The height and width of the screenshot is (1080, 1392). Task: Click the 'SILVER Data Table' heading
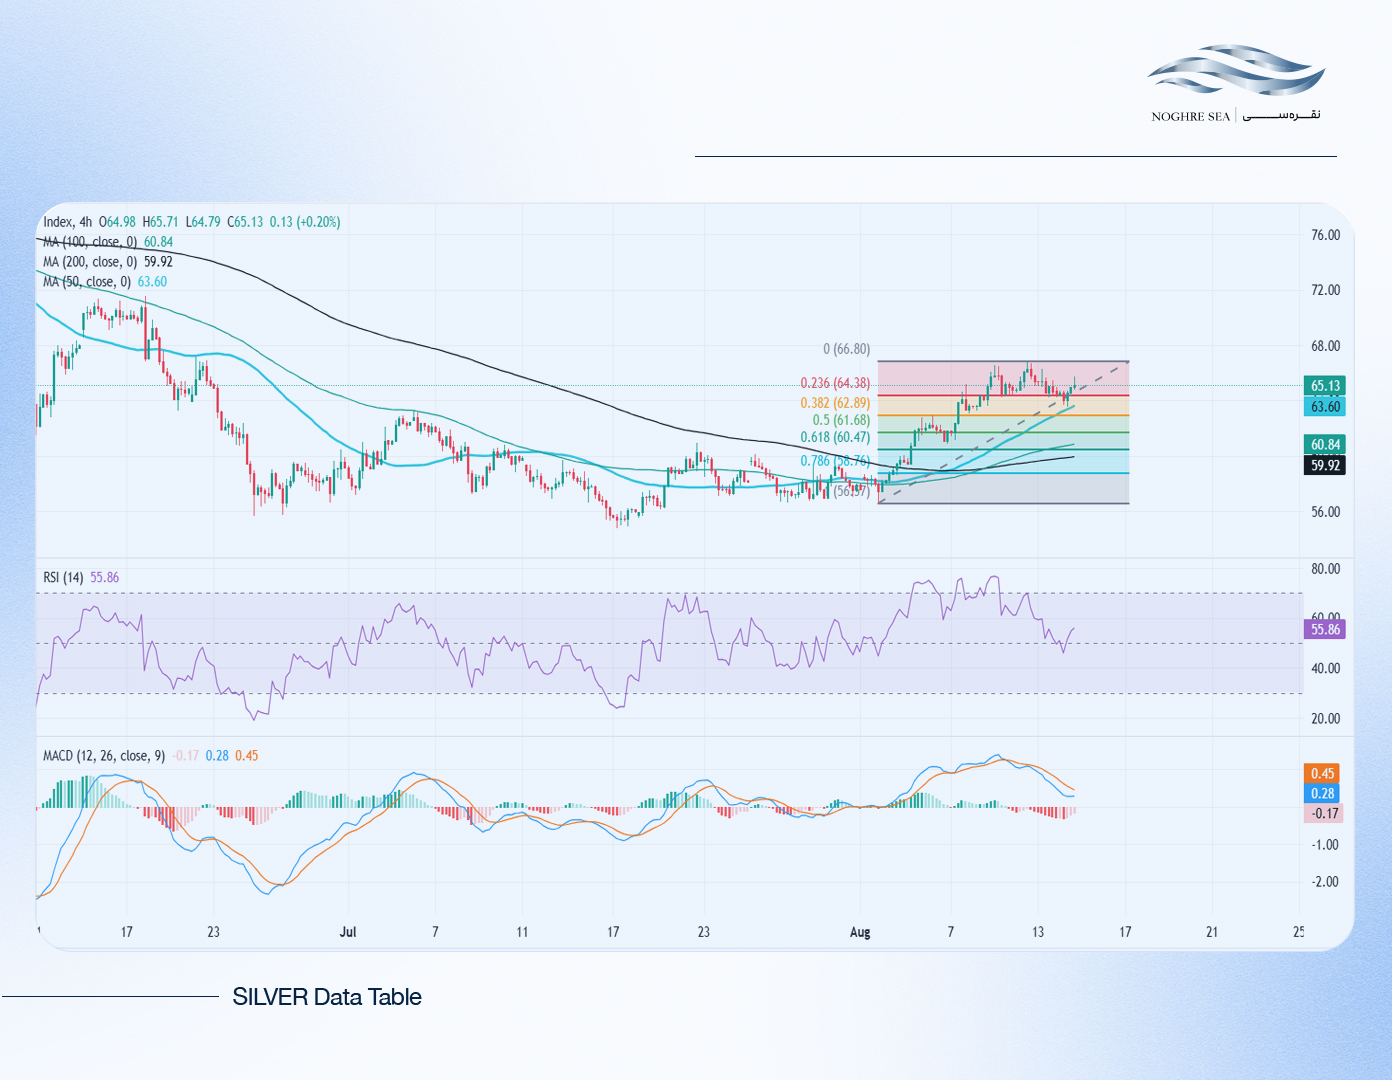[327, 997]
